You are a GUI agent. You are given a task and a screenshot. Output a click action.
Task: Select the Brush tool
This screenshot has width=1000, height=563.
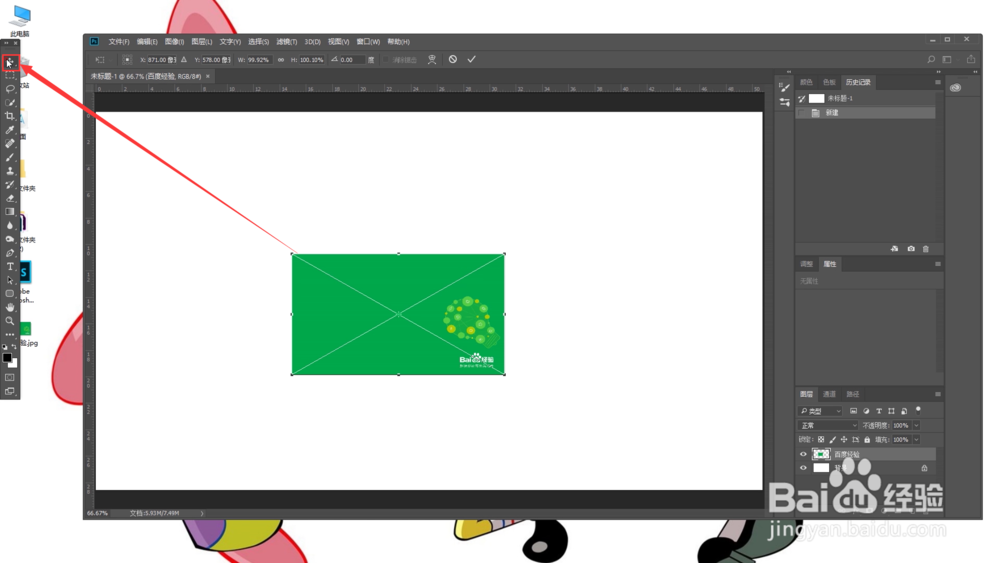10,157
